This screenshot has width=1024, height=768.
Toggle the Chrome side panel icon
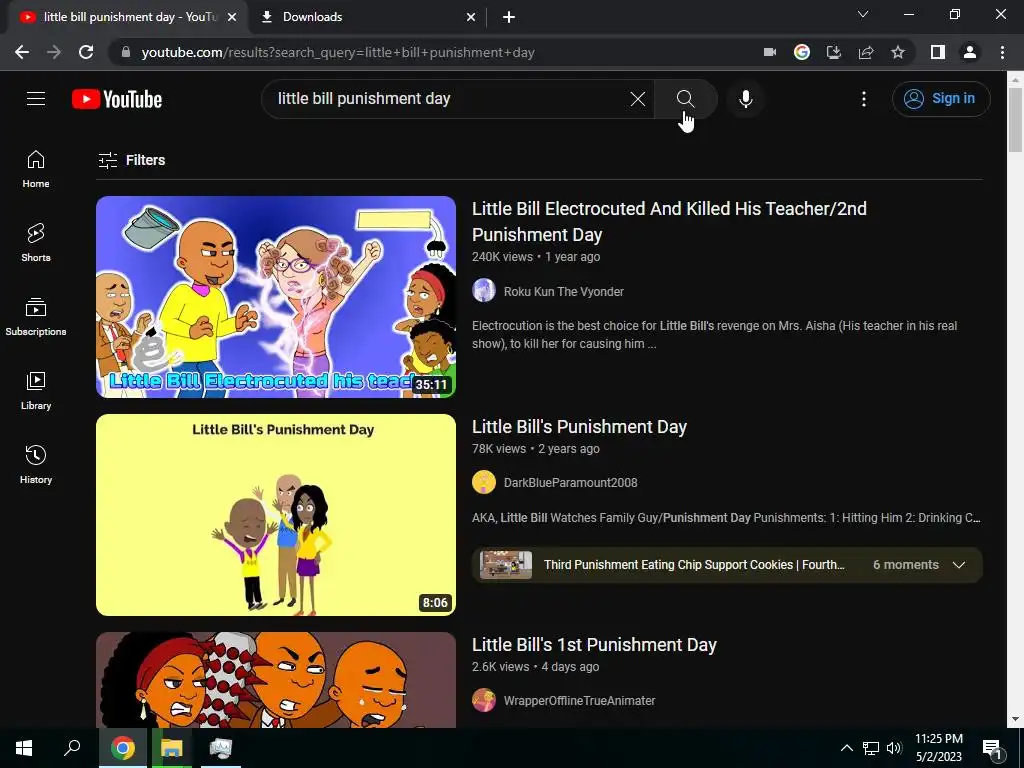click(938, 52)
